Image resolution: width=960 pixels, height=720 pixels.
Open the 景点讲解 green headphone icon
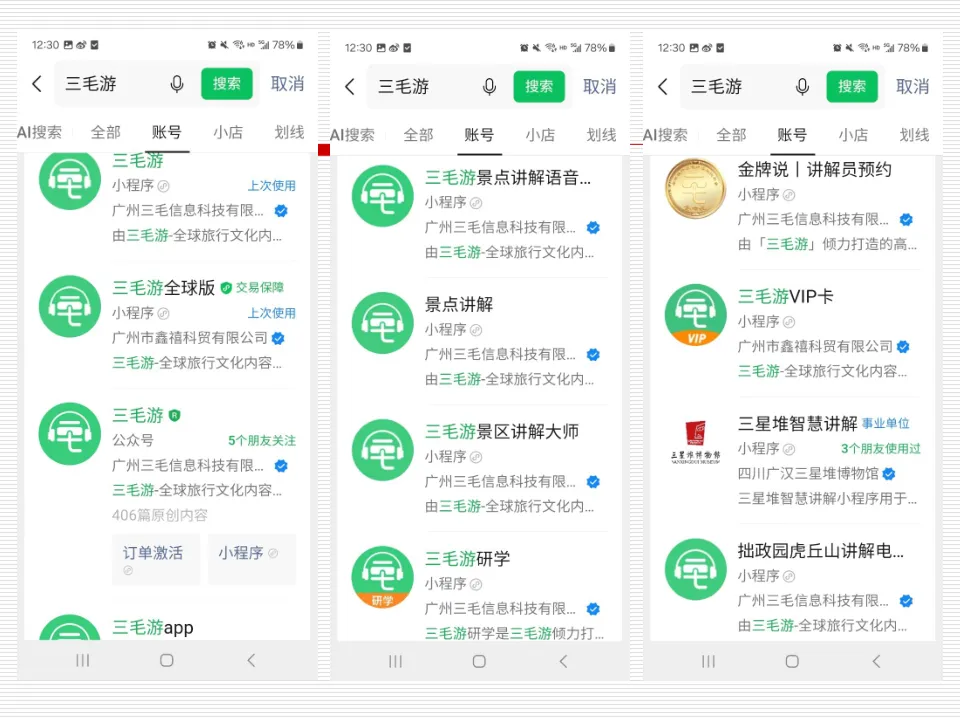(x=381, y=323)
